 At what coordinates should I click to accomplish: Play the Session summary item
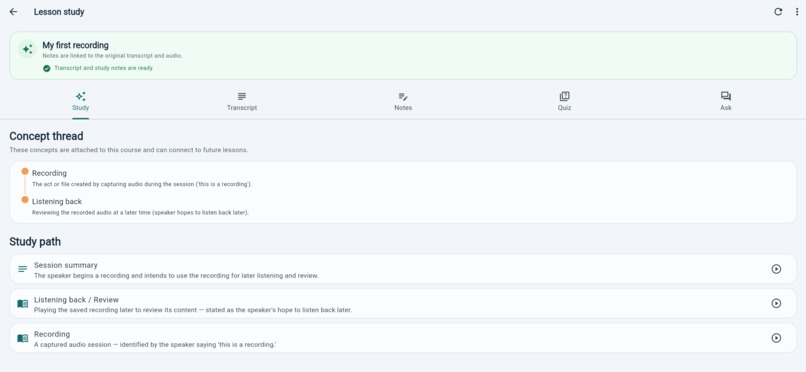776,269
